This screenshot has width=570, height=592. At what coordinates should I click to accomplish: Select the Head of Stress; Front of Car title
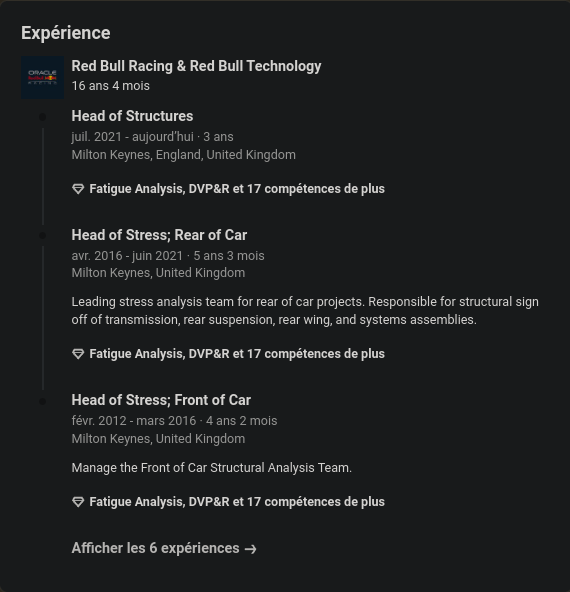161,400
